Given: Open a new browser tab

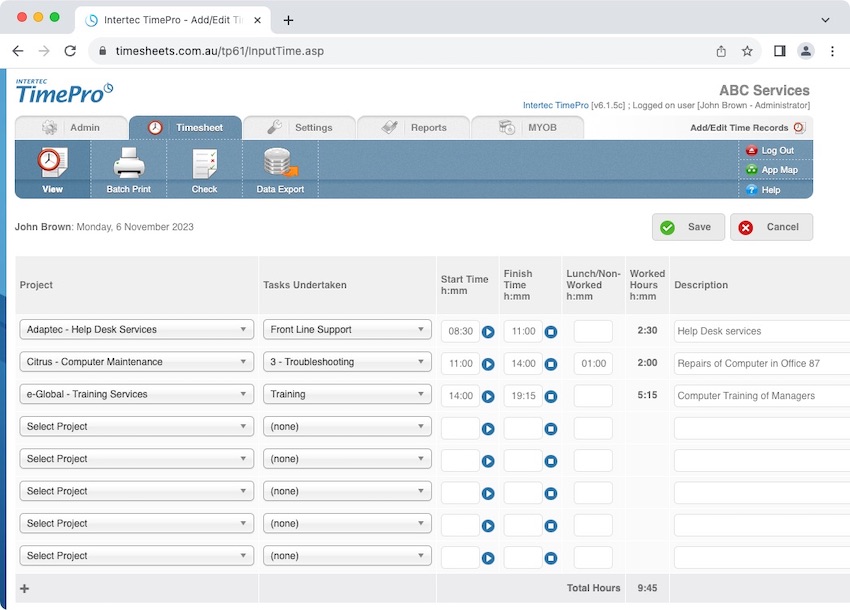Looking at the screenshot, I should 288,21.
